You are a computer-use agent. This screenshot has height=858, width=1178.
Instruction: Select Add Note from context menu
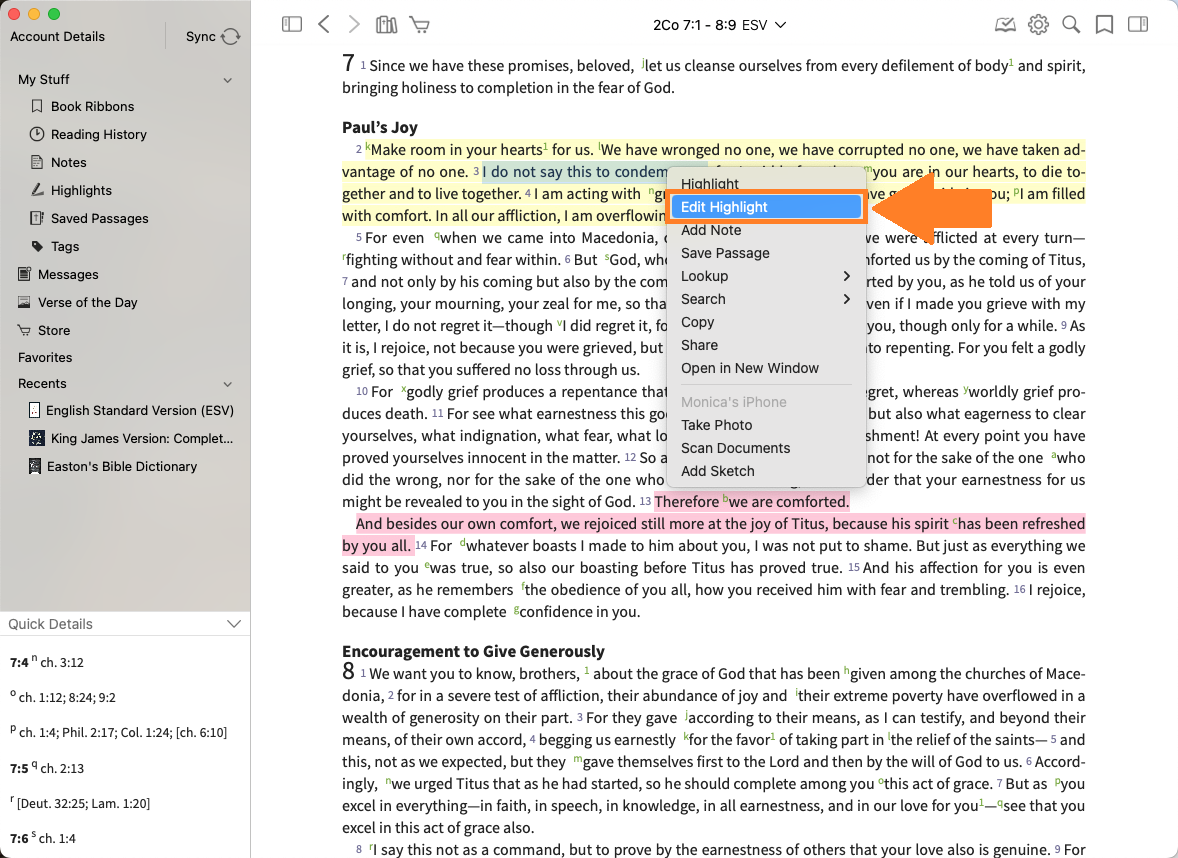tap(711, 230)
